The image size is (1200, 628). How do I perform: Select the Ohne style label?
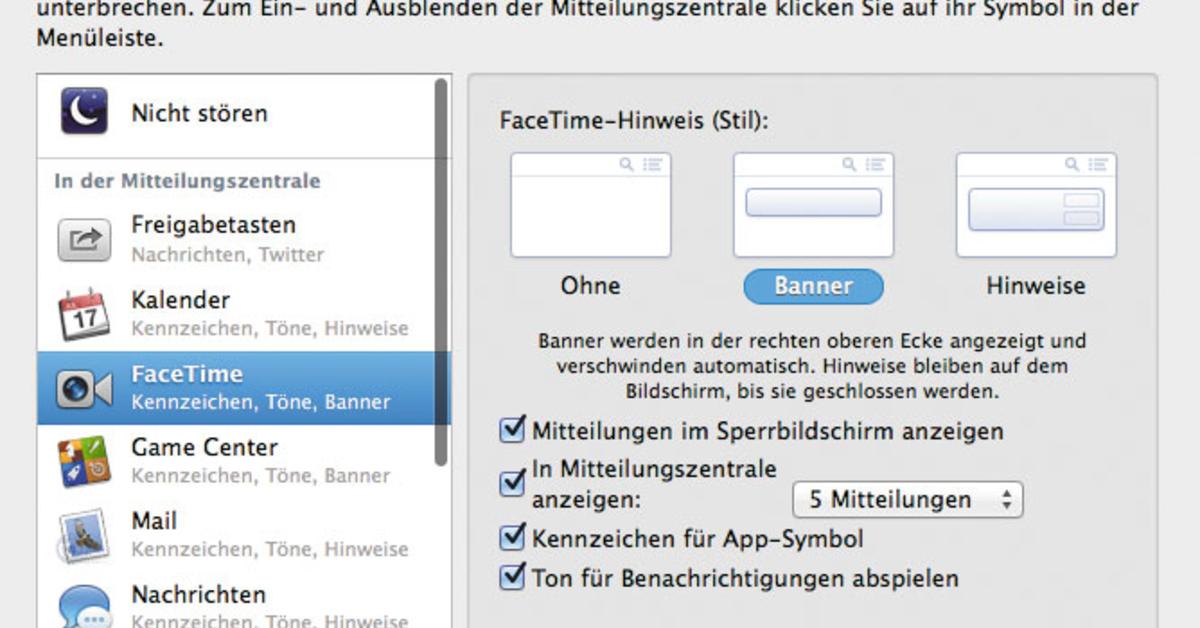pyautogui.click(x=590, y=286)
